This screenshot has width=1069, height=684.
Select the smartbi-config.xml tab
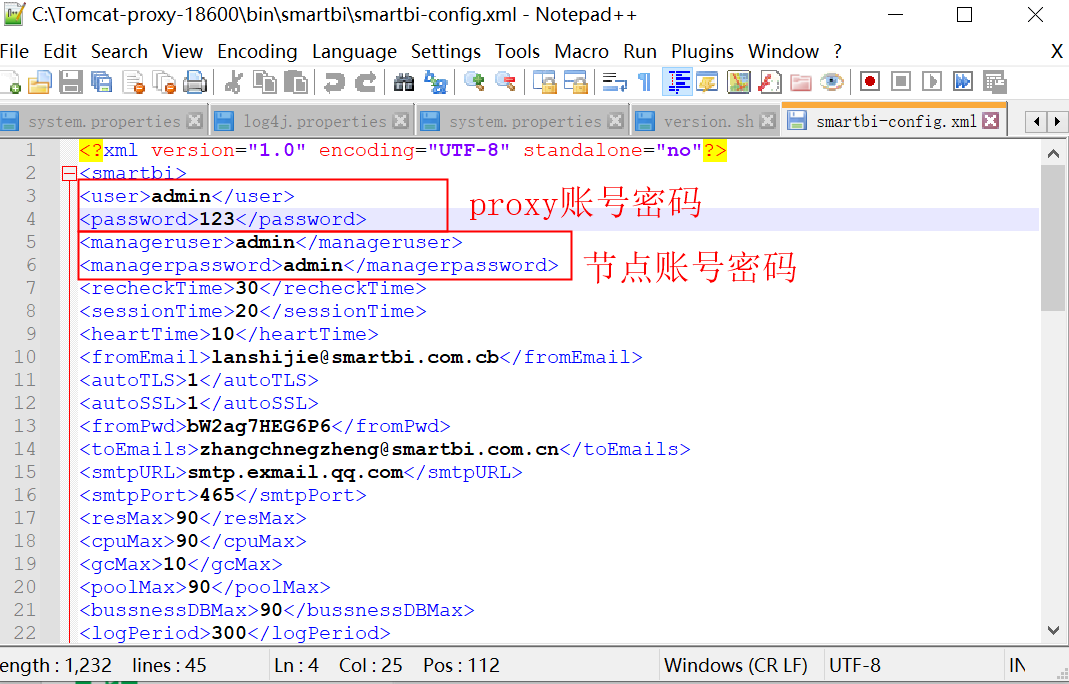(x=895, y=121)
